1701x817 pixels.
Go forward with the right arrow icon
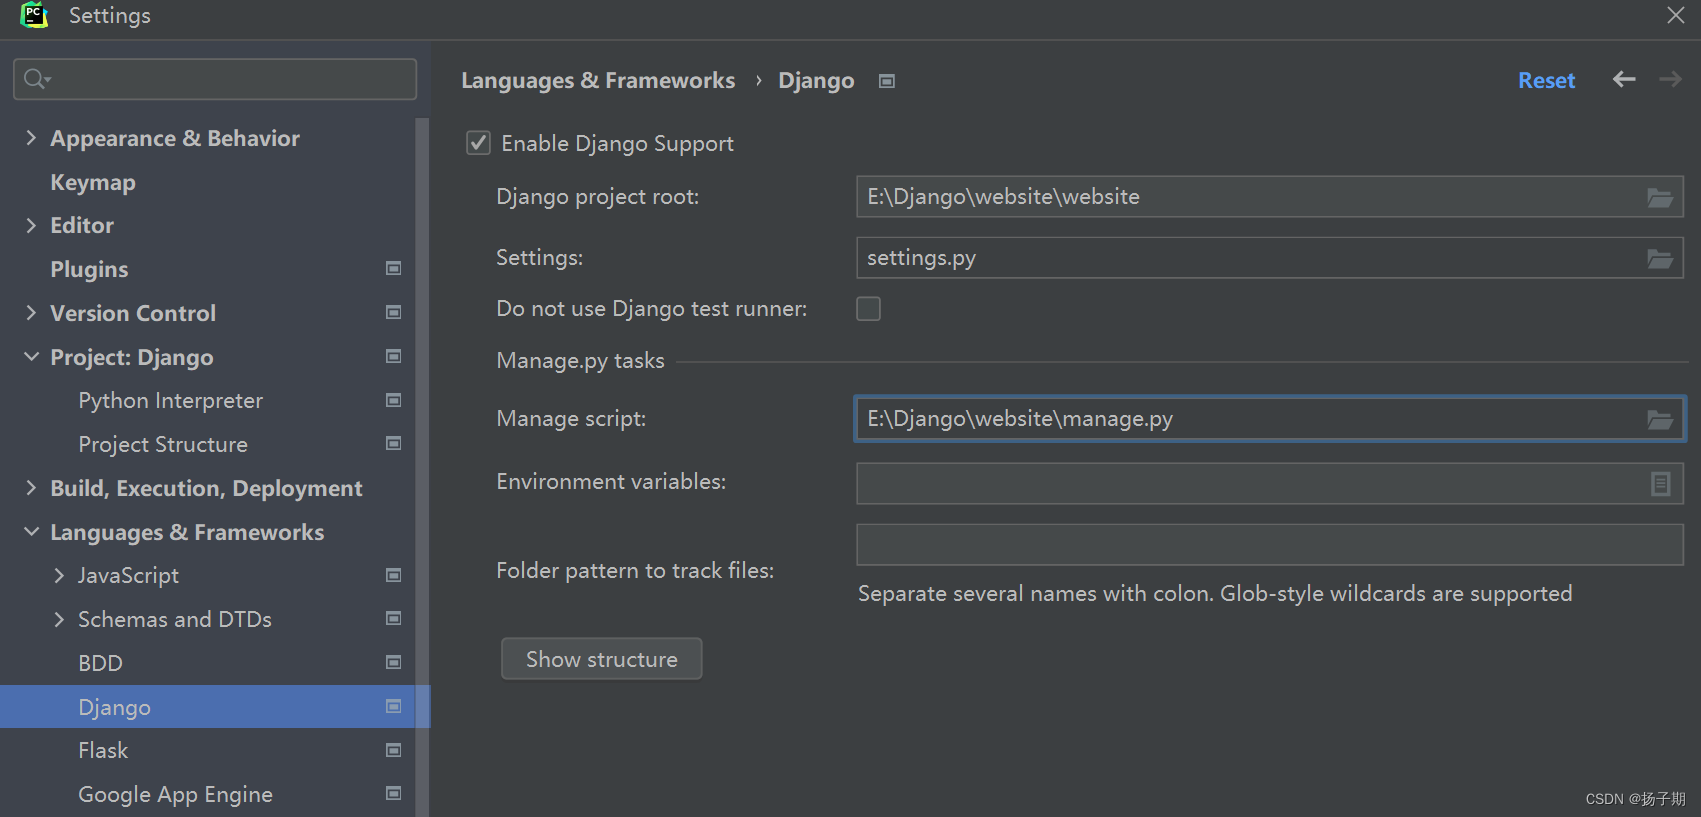click(1671, 79)
